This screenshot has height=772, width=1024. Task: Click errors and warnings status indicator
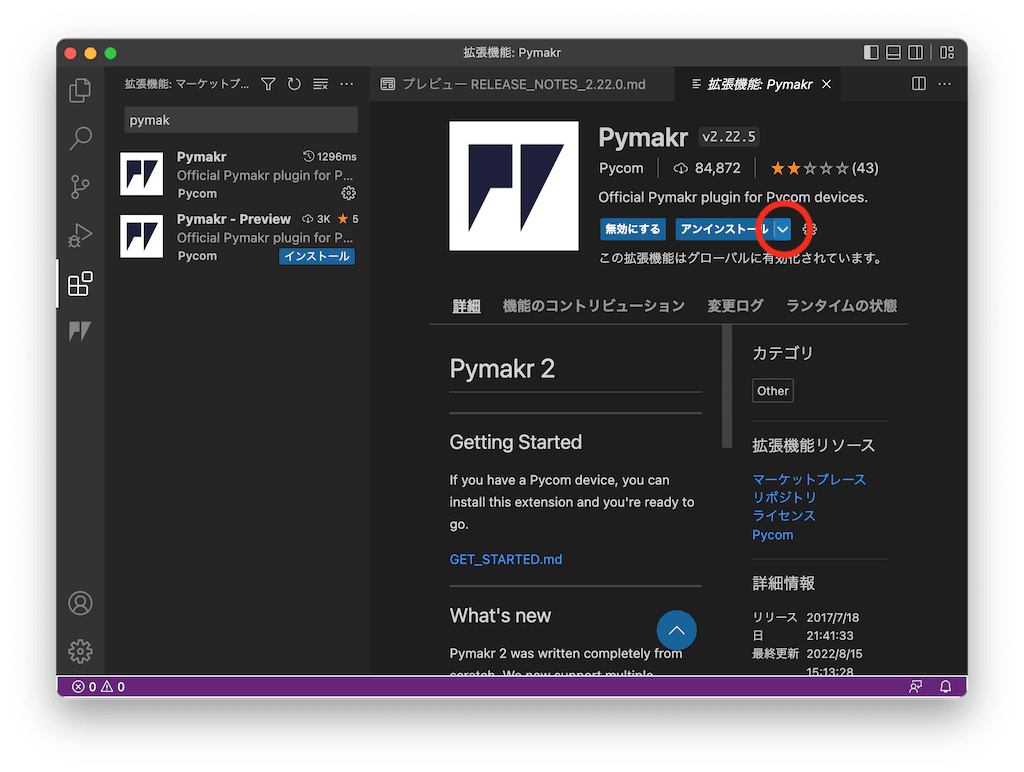pyautogui.click(x=98, y=686)
